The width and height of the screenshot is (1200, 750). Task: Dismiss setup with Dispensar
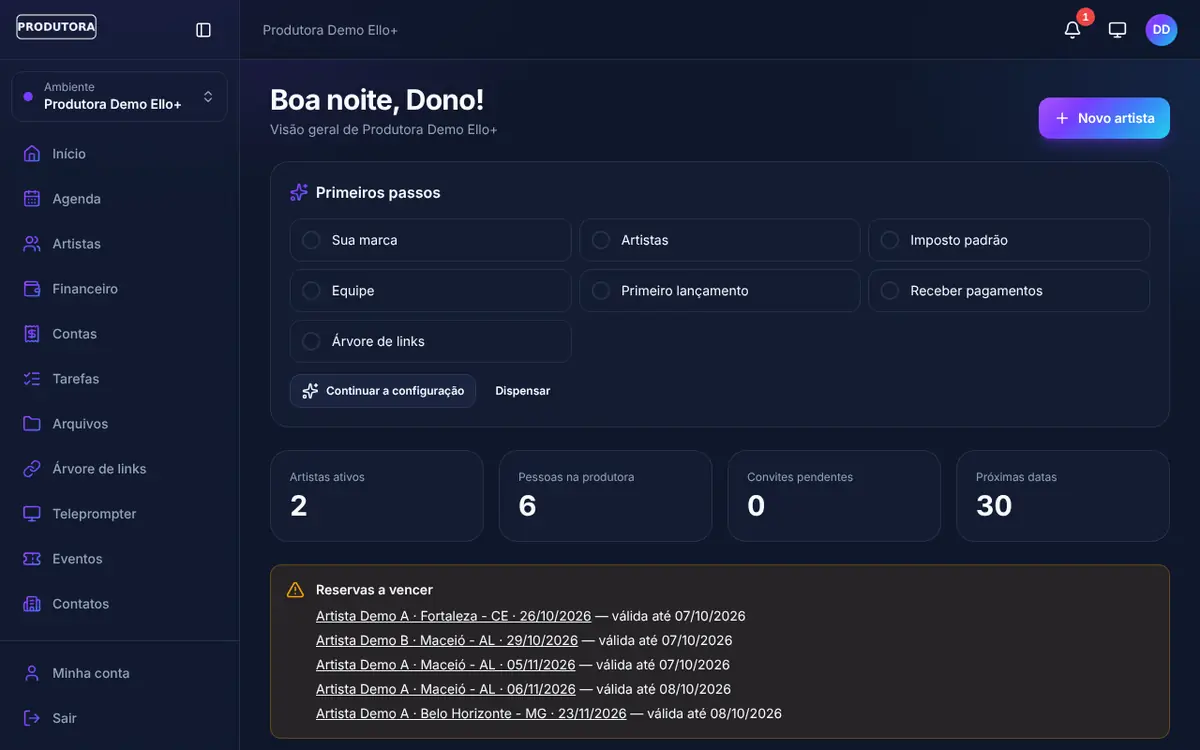click(523, 391)
